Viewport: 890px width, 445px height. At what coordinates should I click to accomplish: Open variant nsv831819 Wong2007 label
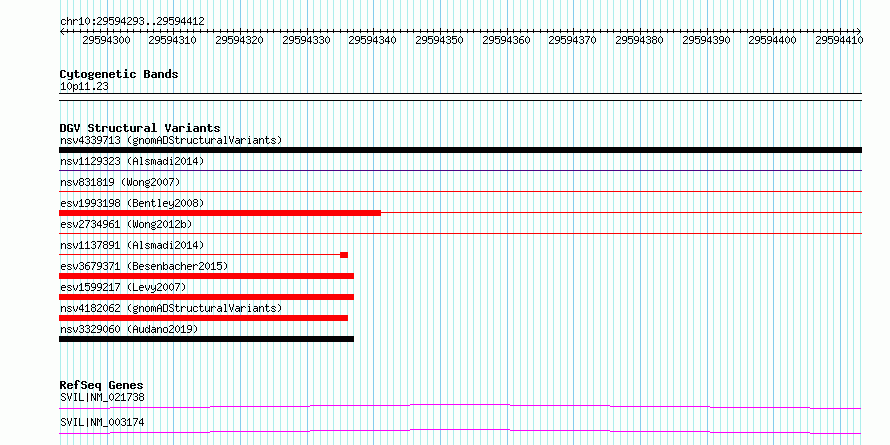(120, 182)
